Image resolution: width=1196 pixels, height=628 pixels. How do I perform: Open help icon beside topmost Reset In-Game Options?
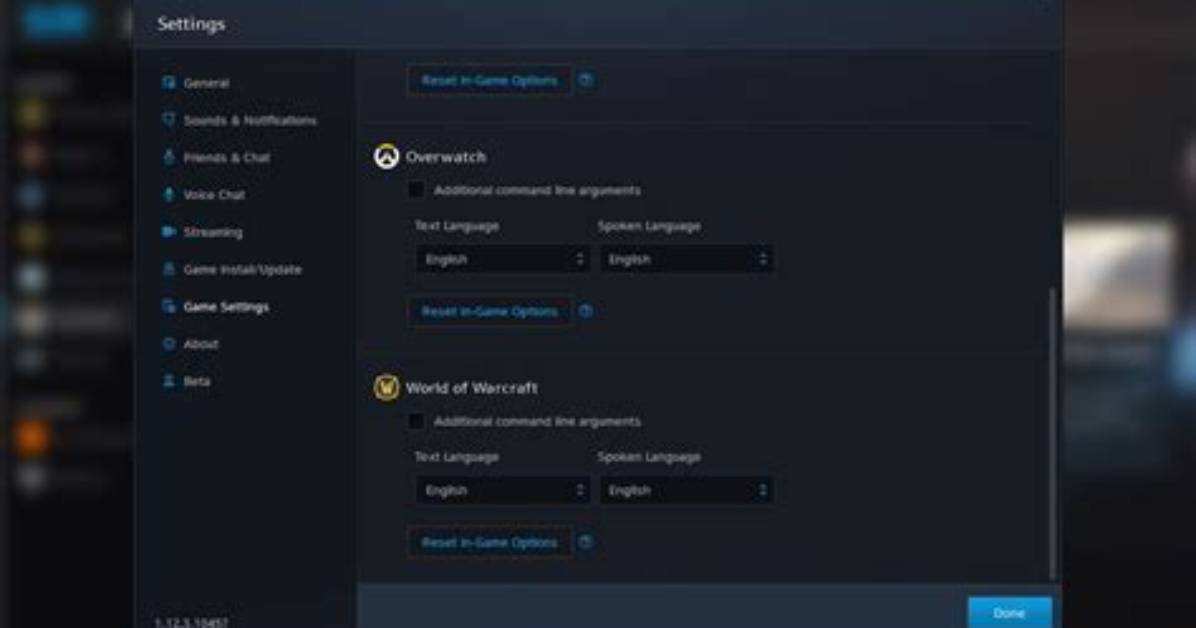[586, 80]
